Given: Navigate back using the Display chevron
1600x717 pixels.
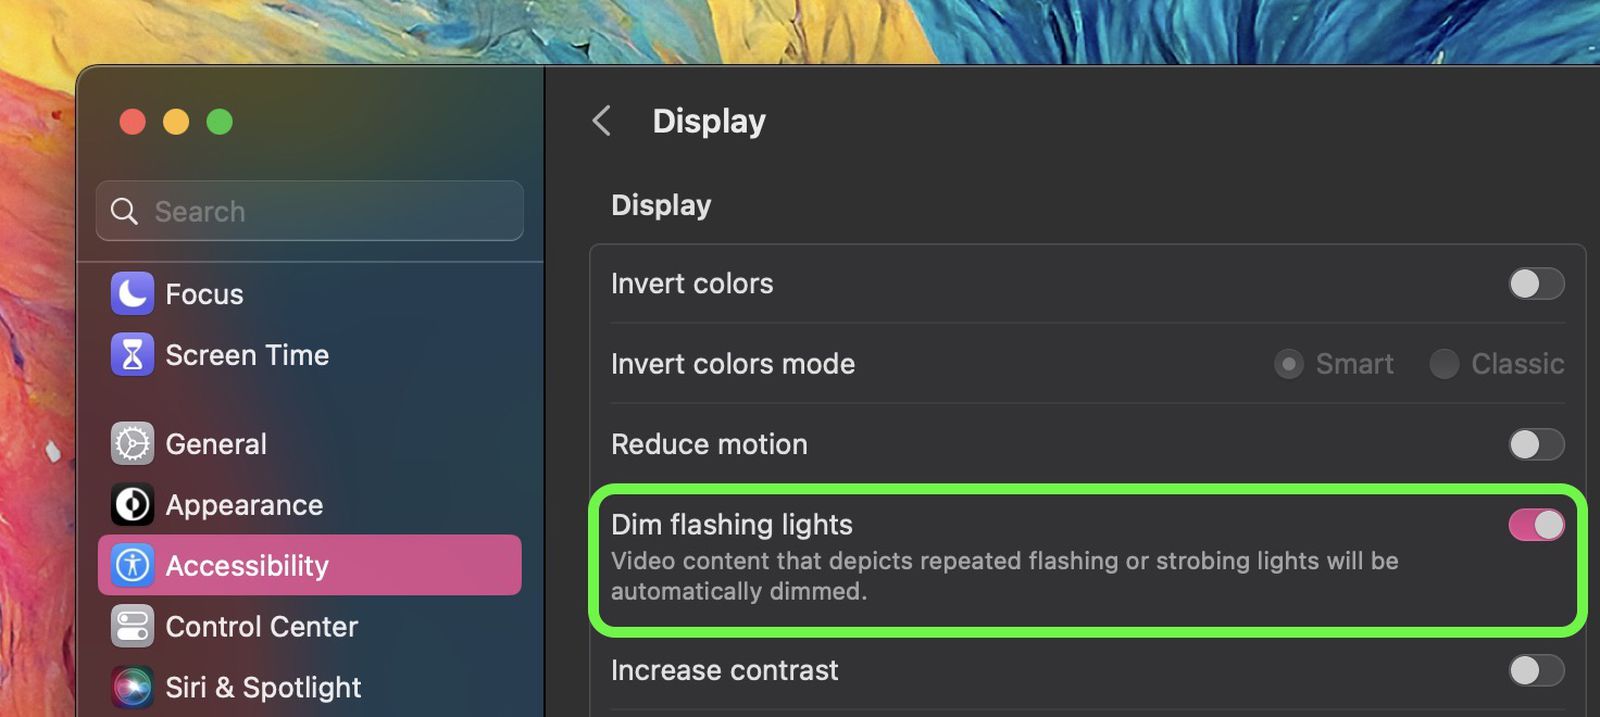Looking at the screenshot, I should click(600, 120).
